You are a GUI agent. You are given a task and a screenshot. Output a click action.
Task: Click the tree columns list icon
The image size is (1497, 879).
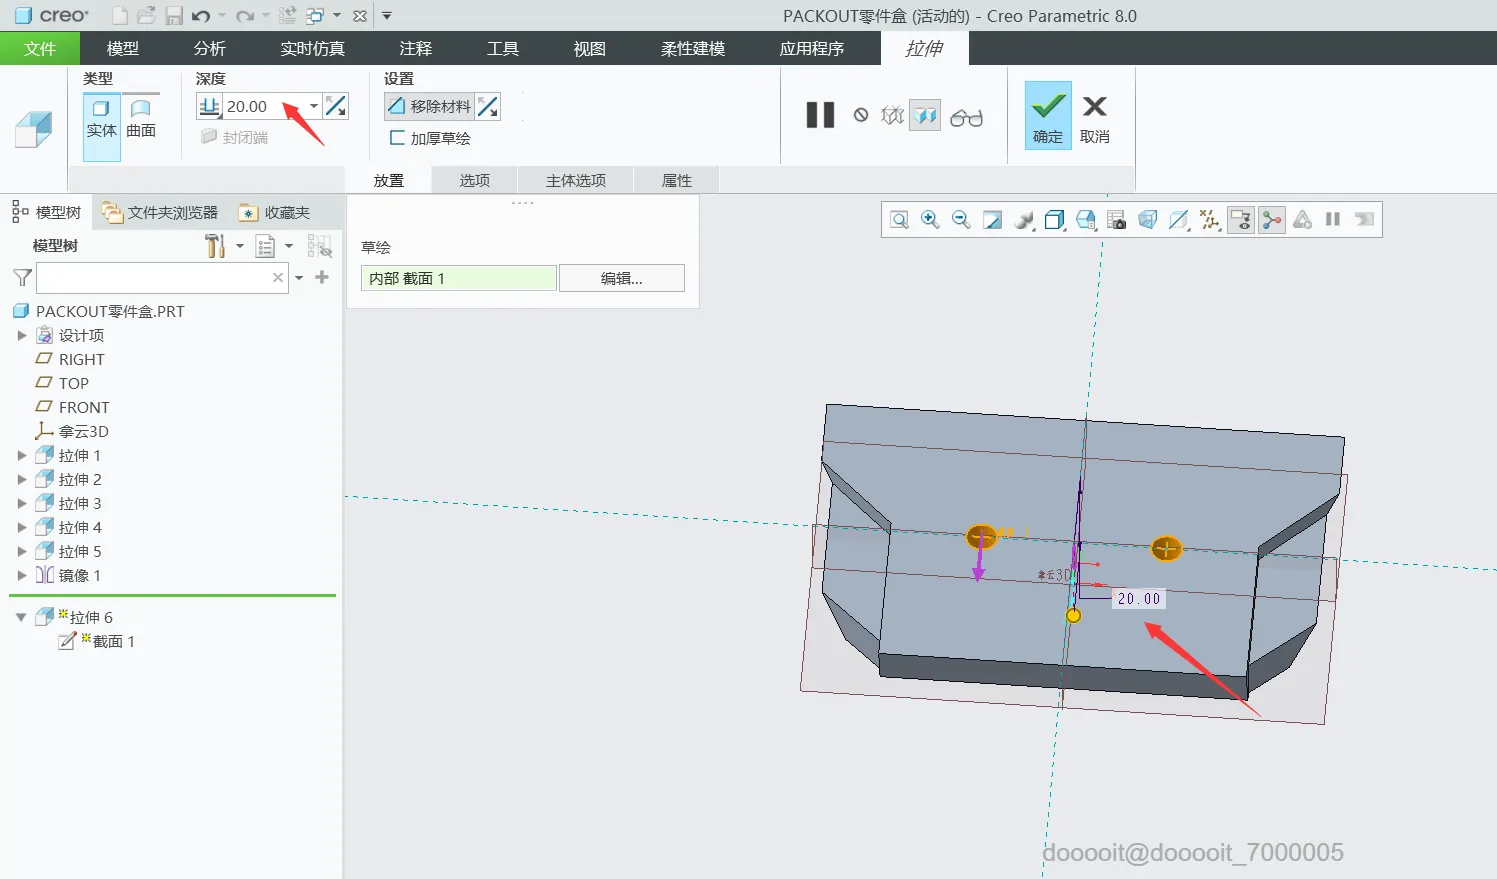pos(265,246)
